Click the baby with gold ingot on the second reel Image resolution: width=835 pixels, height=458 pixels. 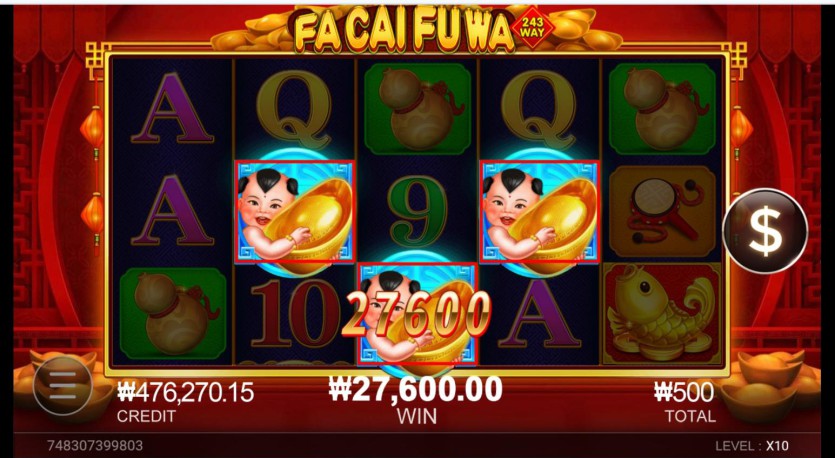pyautogui.click(x=295, y=212)
